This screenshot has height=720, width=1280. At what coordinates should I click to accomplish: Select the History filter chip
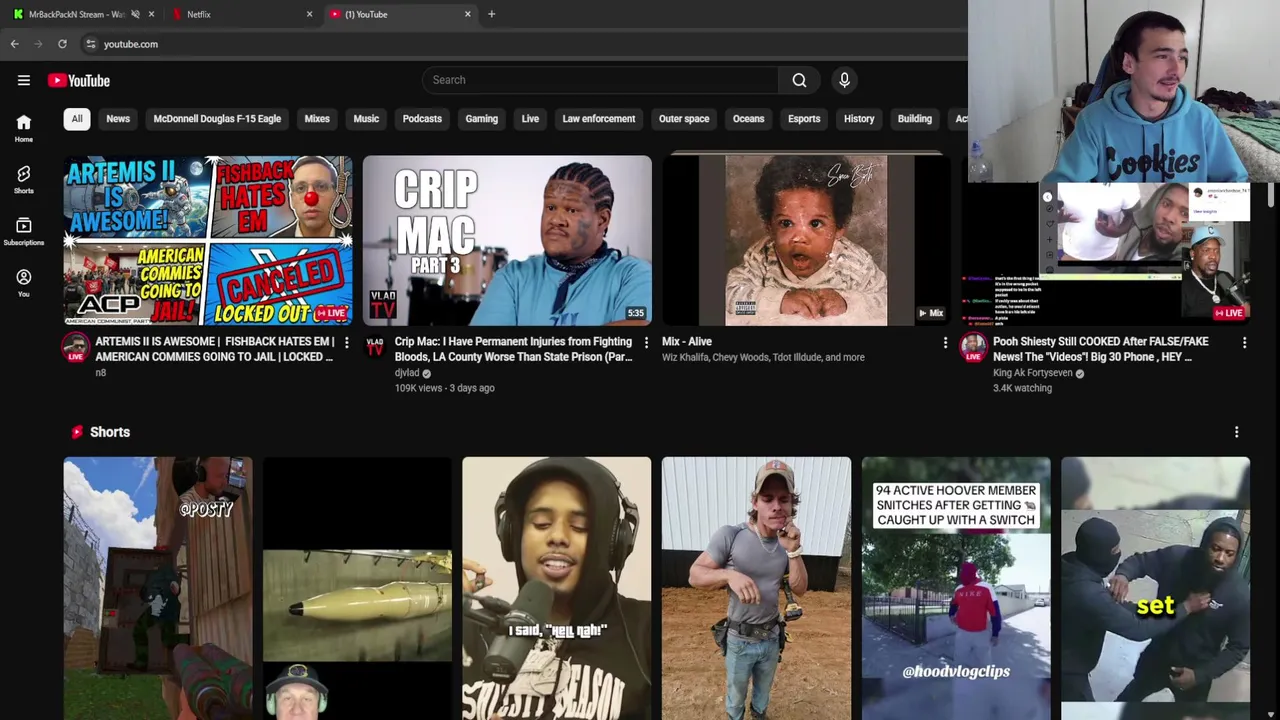point(859,119)
